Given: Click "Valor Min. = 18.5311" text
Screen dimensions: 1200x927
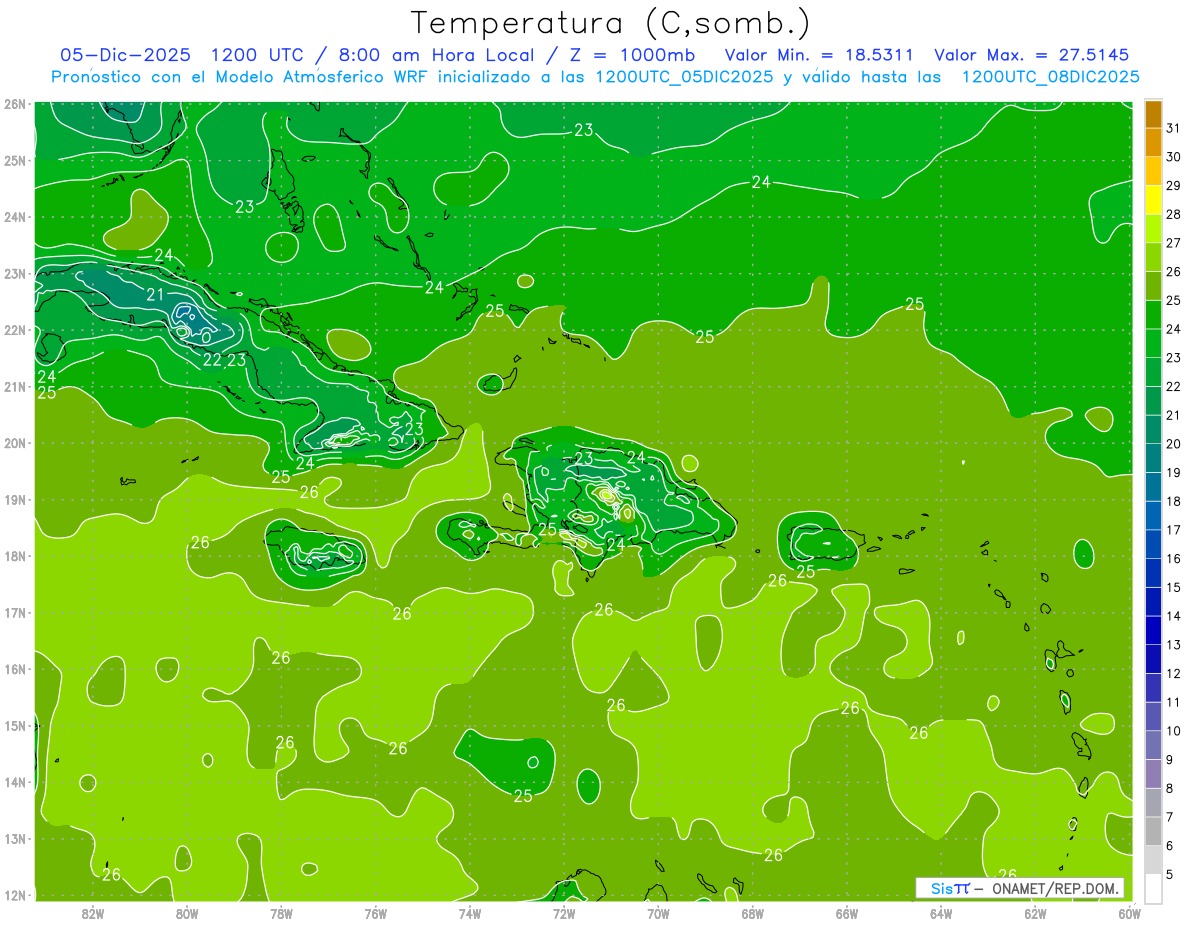Looking at the screenshot, I should coord(818,55).
